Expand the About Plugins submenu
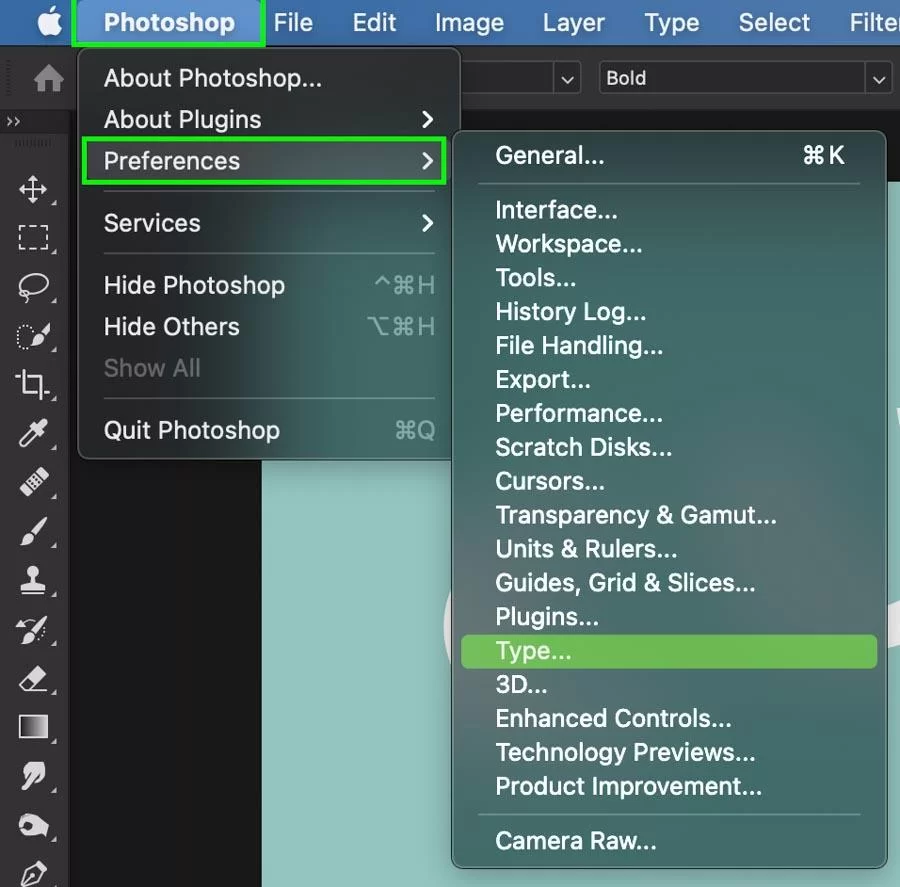This screenshot has height=887, width=900. [x=269, y=119]
